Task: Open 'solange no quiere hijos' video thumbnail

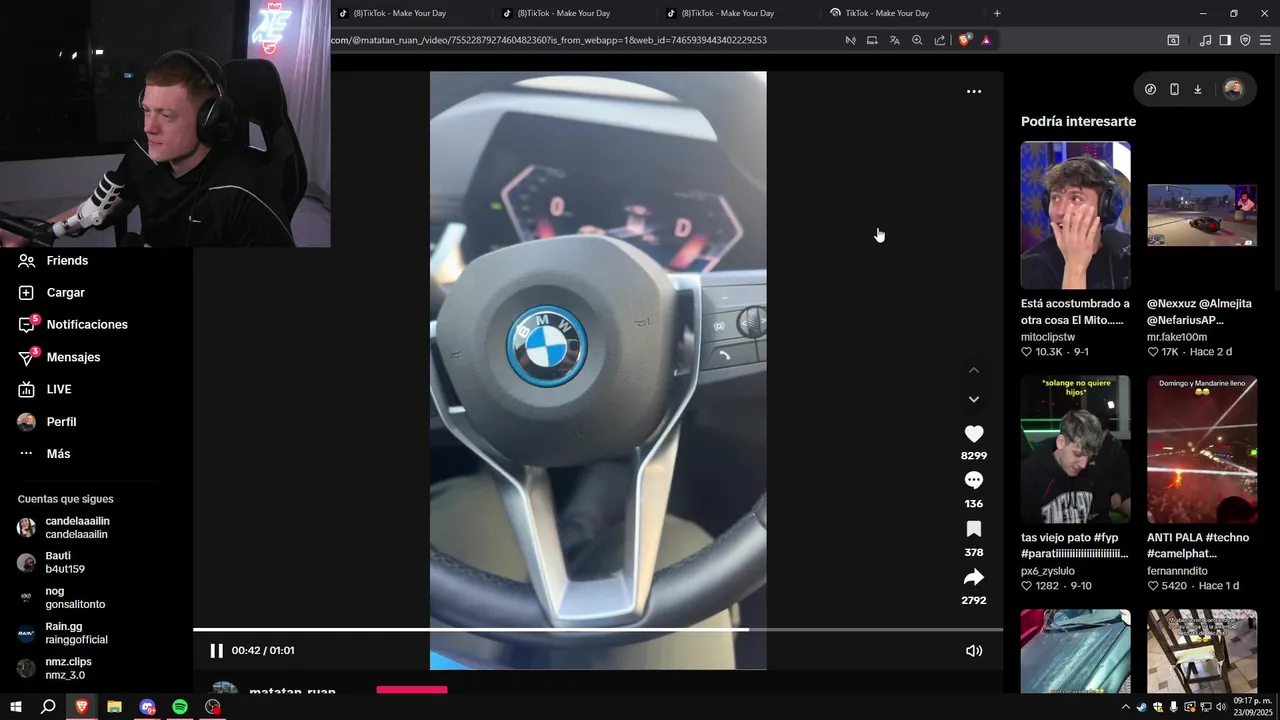Action: click(1075, 449)
